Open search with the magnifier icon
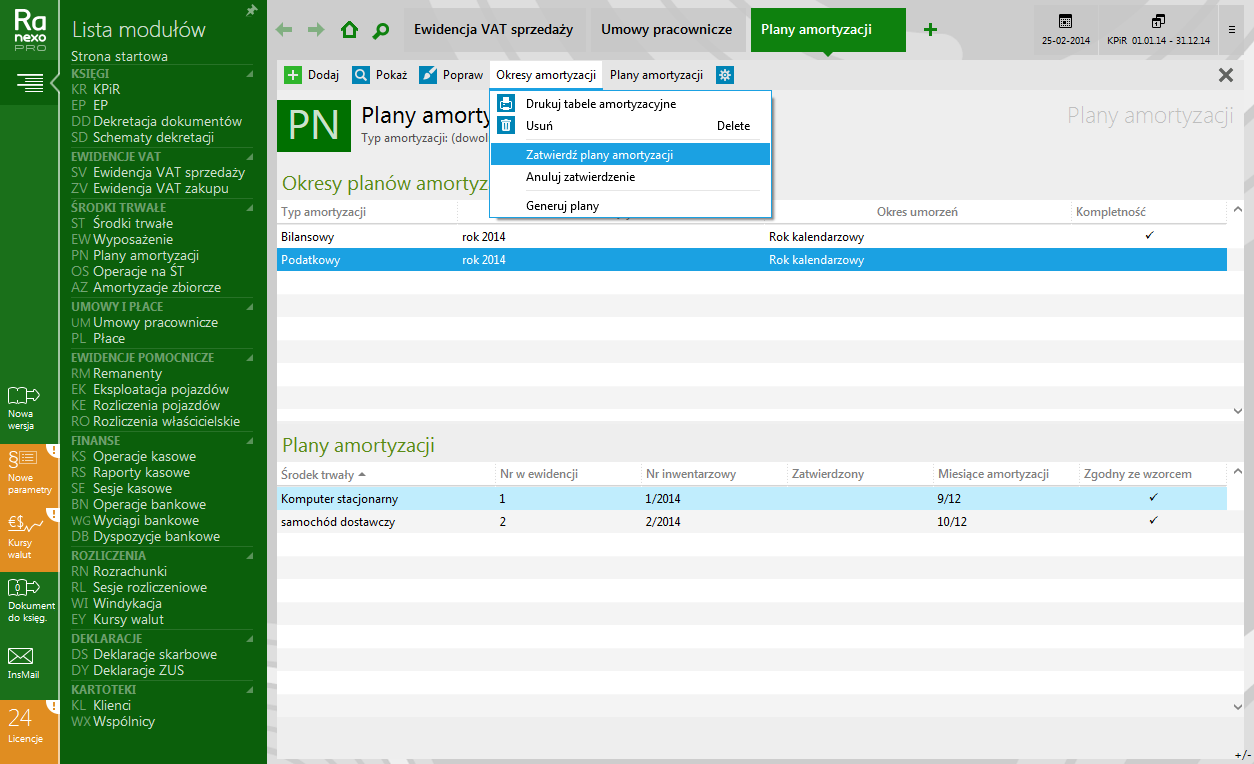The image size is (1254, 764). (380, 30)
